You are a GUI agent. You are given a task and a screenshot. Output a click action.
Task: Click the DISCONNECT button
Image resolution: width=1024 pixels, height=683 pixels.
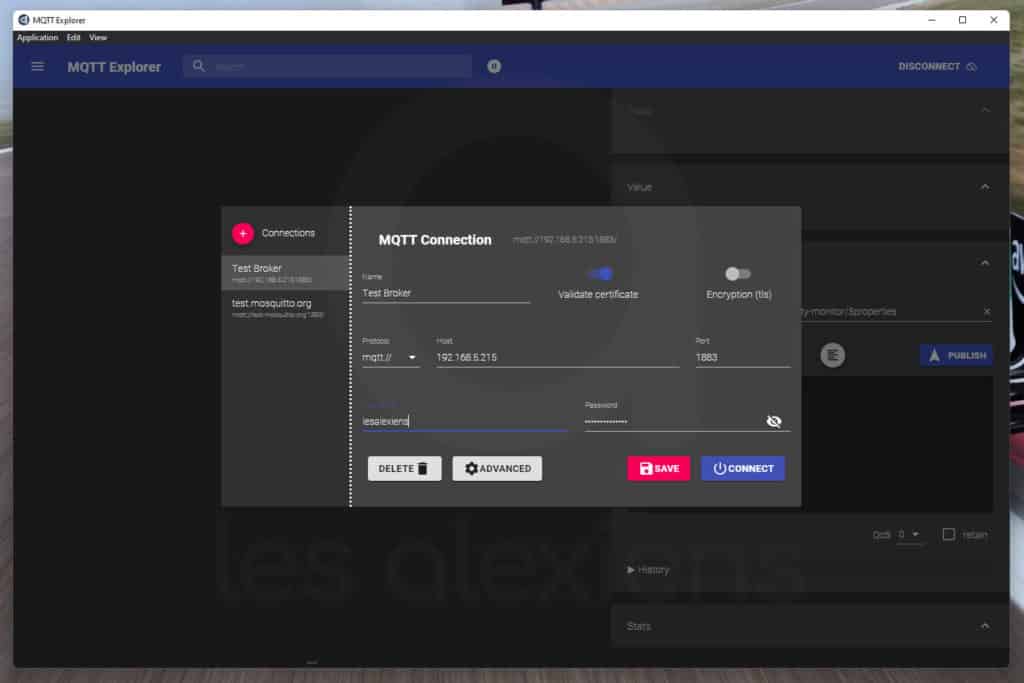click(x=938, y=67)
